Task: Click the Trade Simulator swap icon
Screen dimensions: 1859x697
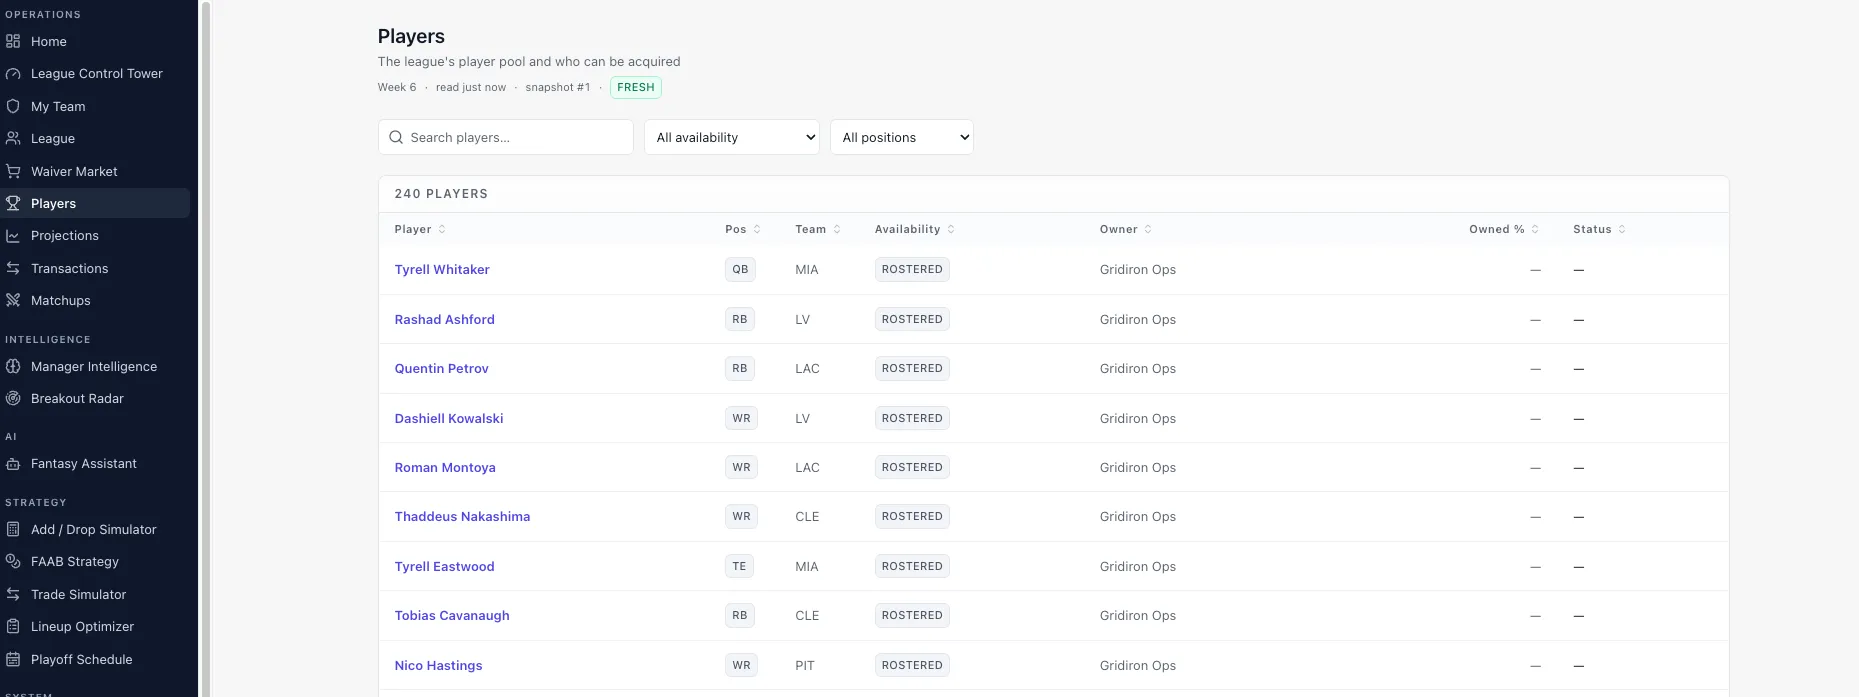Action: pyautogui.click(x=13, y=594)
